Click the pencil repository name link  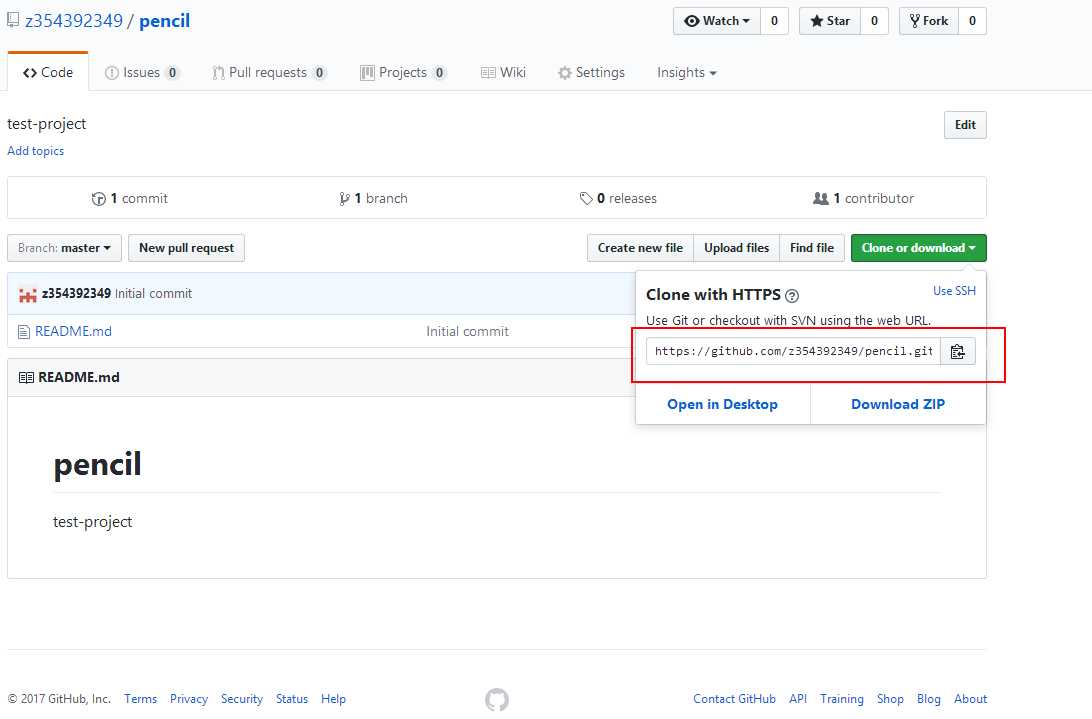tap(164, 21)
